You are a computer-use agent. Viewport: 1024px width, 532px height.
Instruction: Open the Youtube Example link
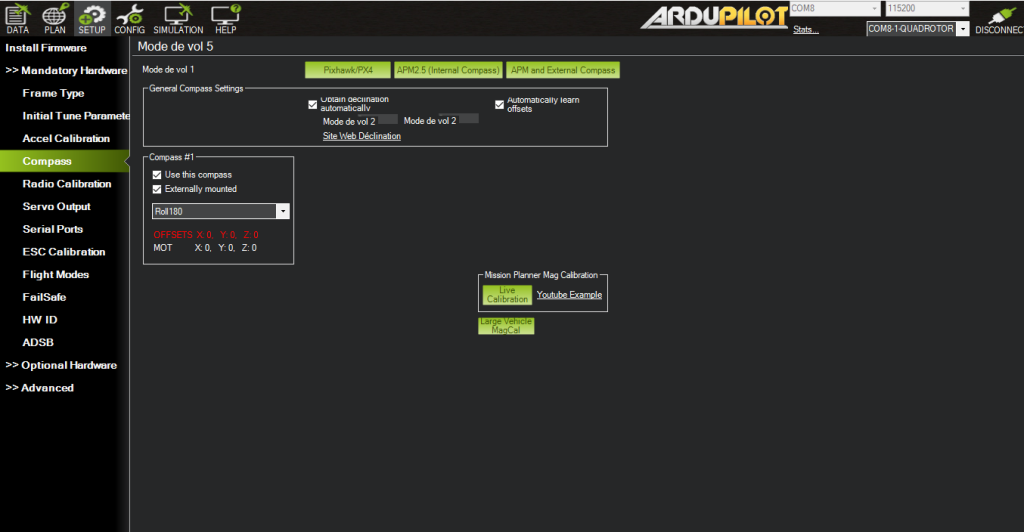click(x=569, y=295)
